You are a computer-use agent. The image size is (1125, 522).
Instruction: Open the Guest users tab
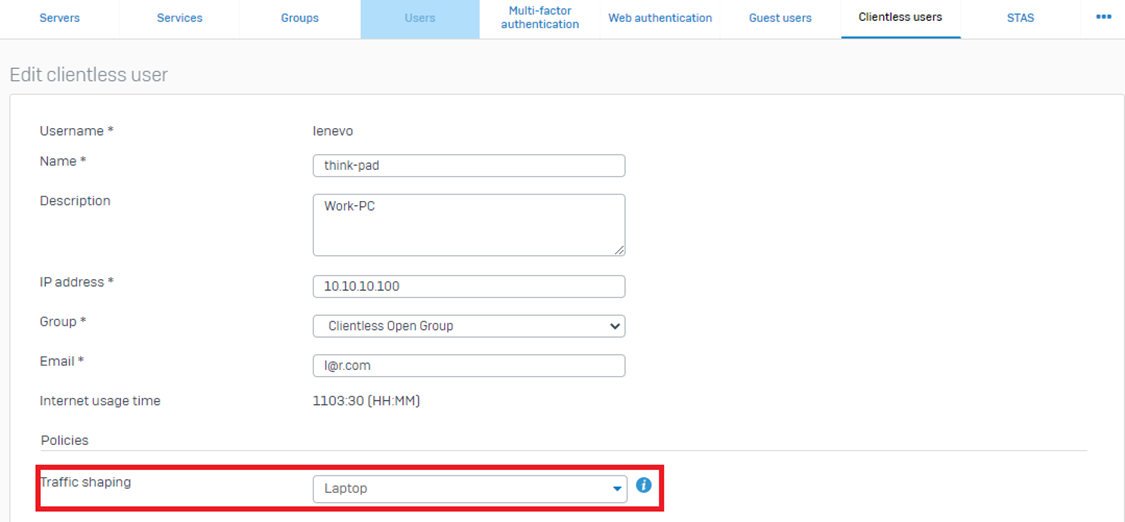coord(780,18)
